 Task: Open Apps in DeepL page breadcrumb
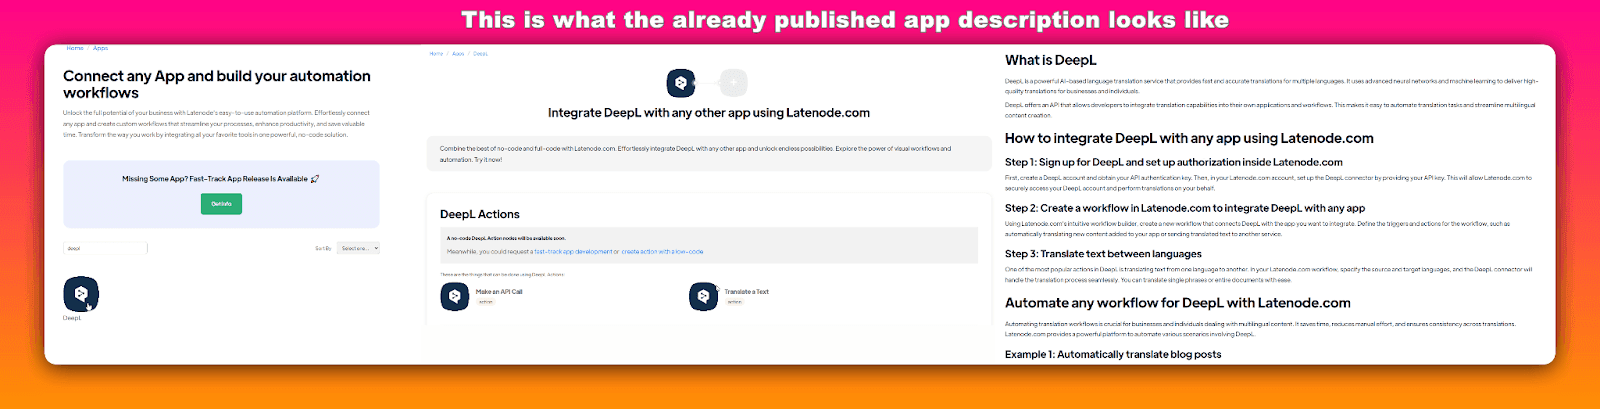458,54
